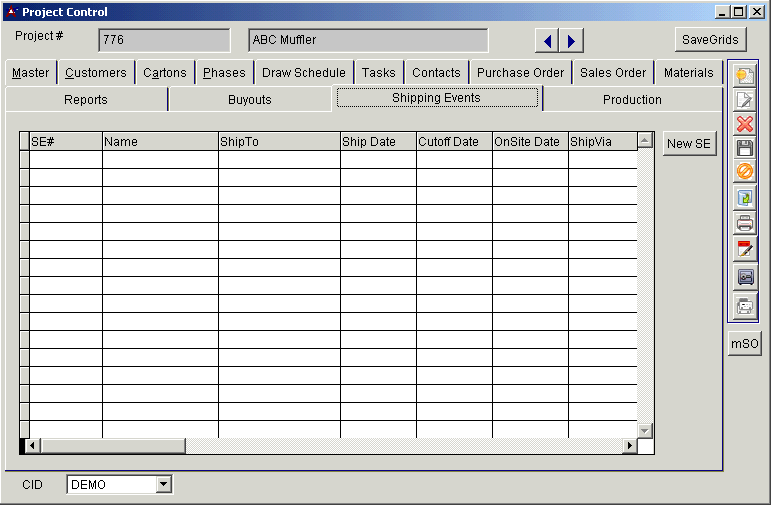Viewport: 771px width, 505px height.
Task: Click the horizontal scrollbar right arrow
Action: 630,446
